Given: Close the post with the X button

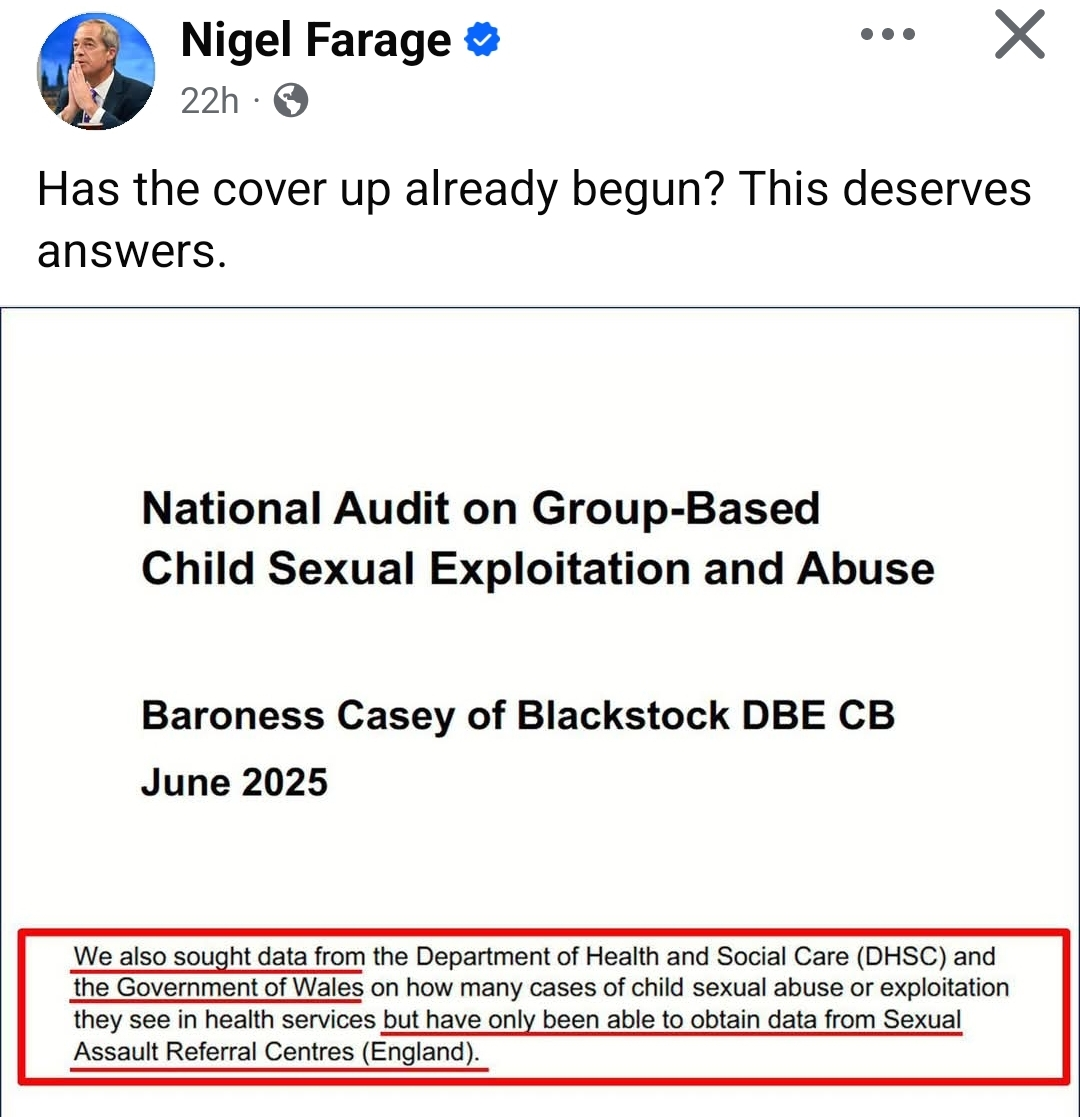Looking at the screenshot, I should [1020, 36].
